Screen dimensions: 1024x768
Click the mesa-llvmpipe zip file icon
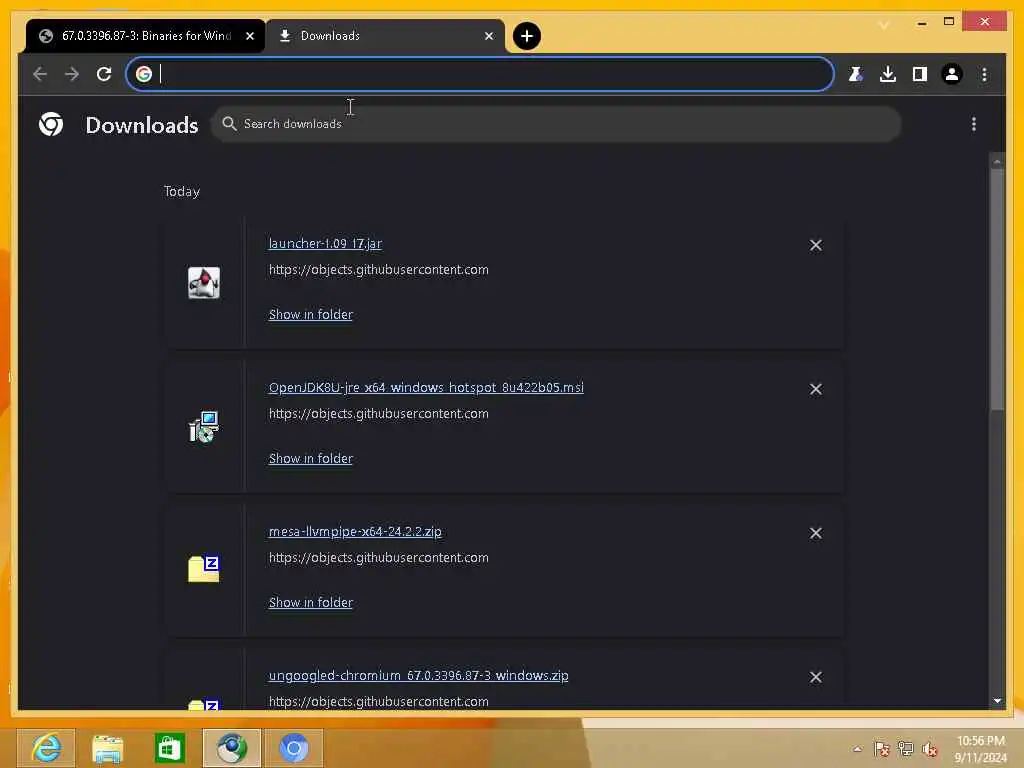pos(204,569)
